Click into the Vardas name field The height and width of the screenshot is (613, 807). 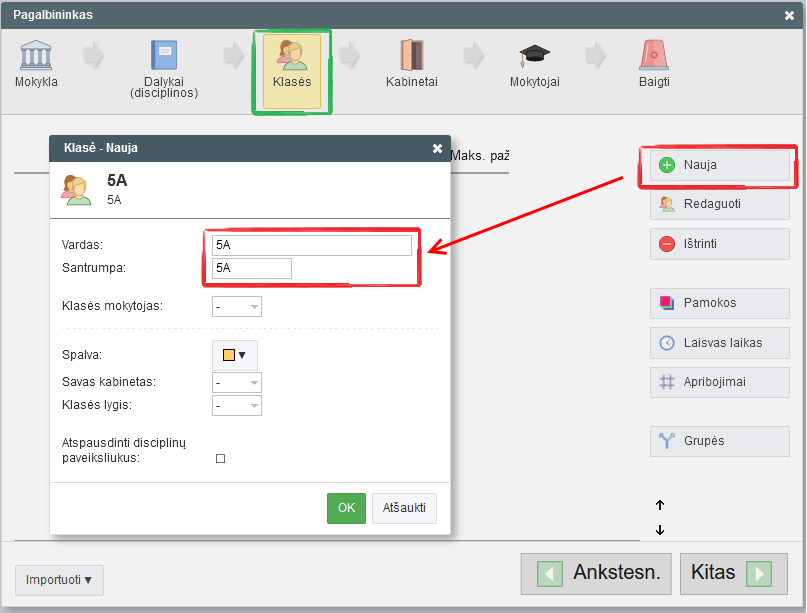311,245
